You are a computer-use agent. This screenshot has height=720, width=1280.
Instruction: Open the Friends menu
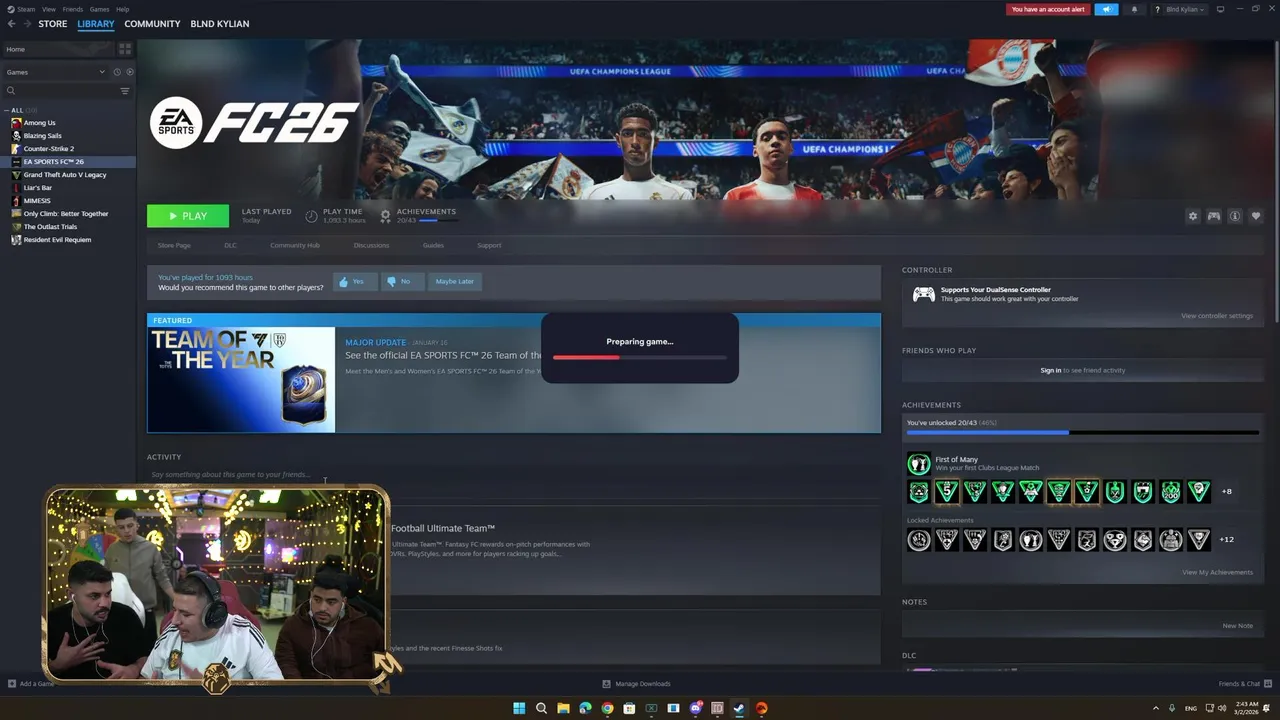click(x=73, y=9)
